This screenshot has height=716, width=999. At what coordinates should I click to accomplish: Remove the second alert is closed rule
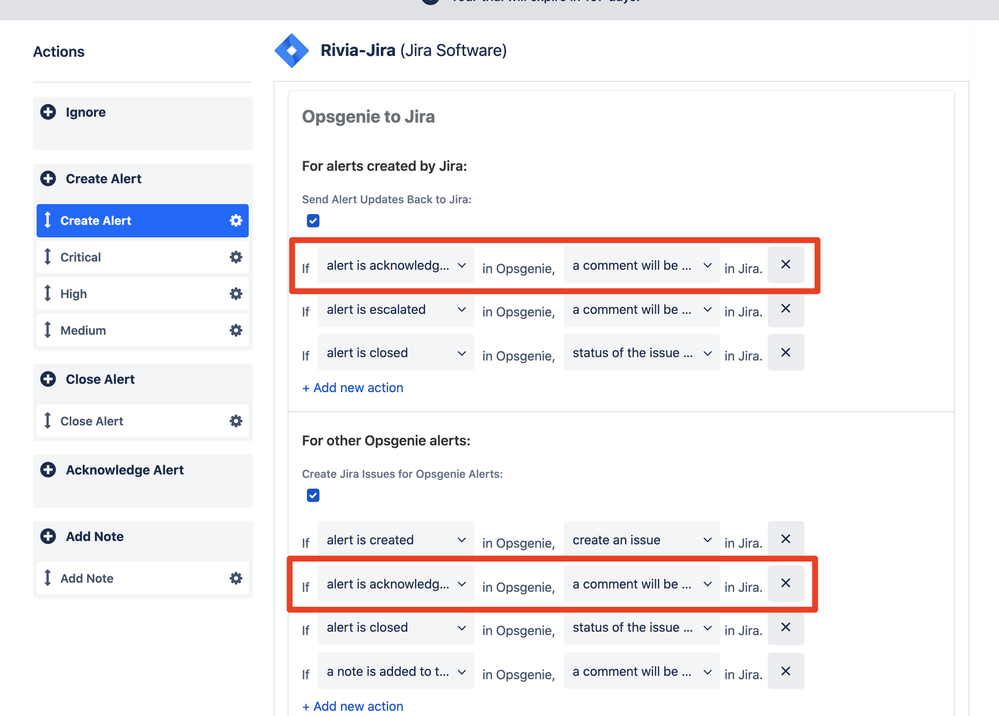(786, 627)
